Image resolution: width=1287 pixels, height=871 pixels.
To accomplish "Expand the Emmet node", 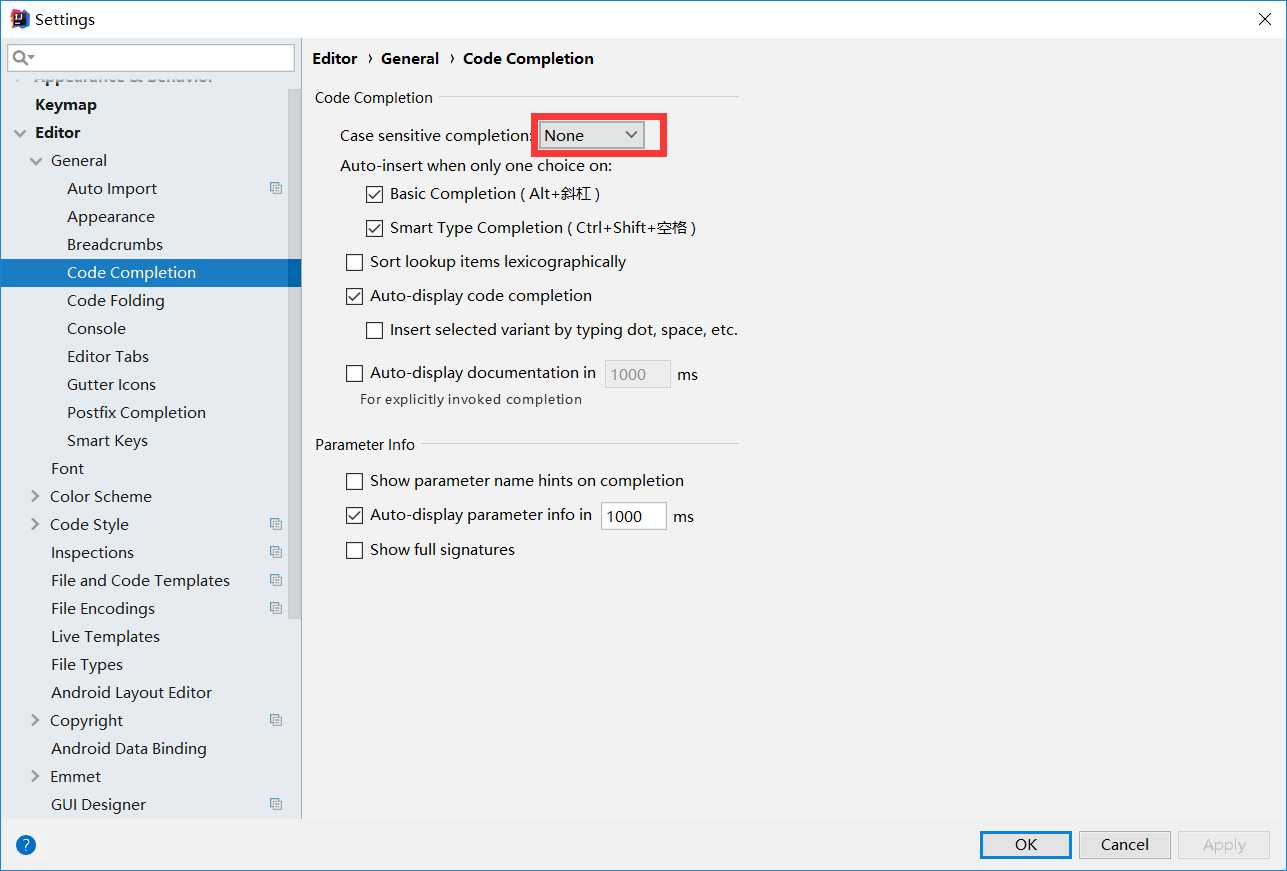I will coord(36,776).
